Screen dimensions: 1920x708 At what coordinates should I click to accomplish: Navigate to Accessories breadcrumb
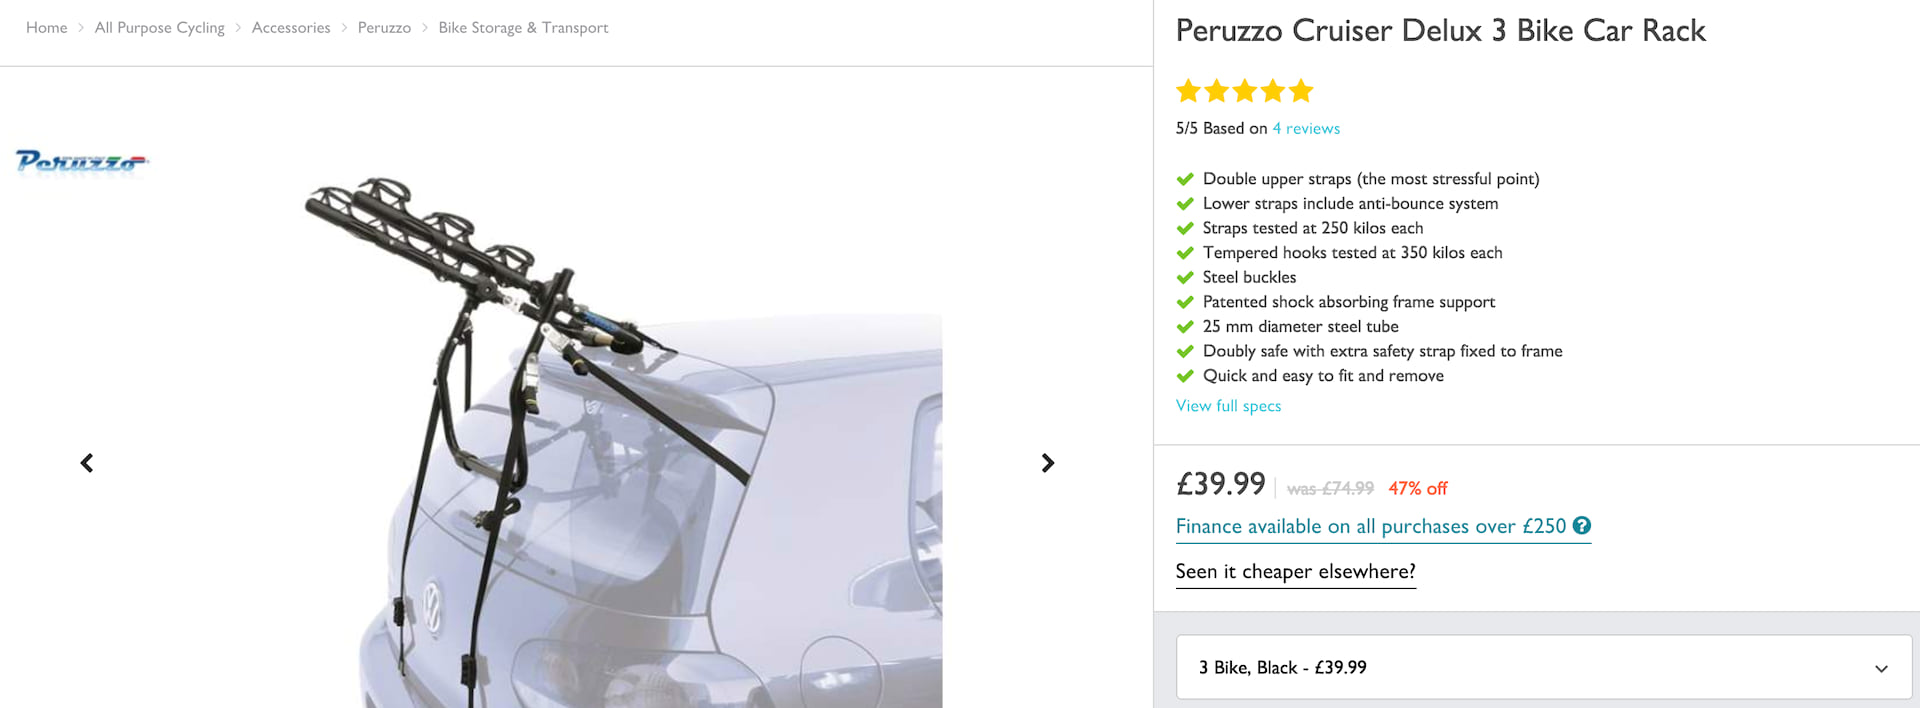[x=290, y=28]
